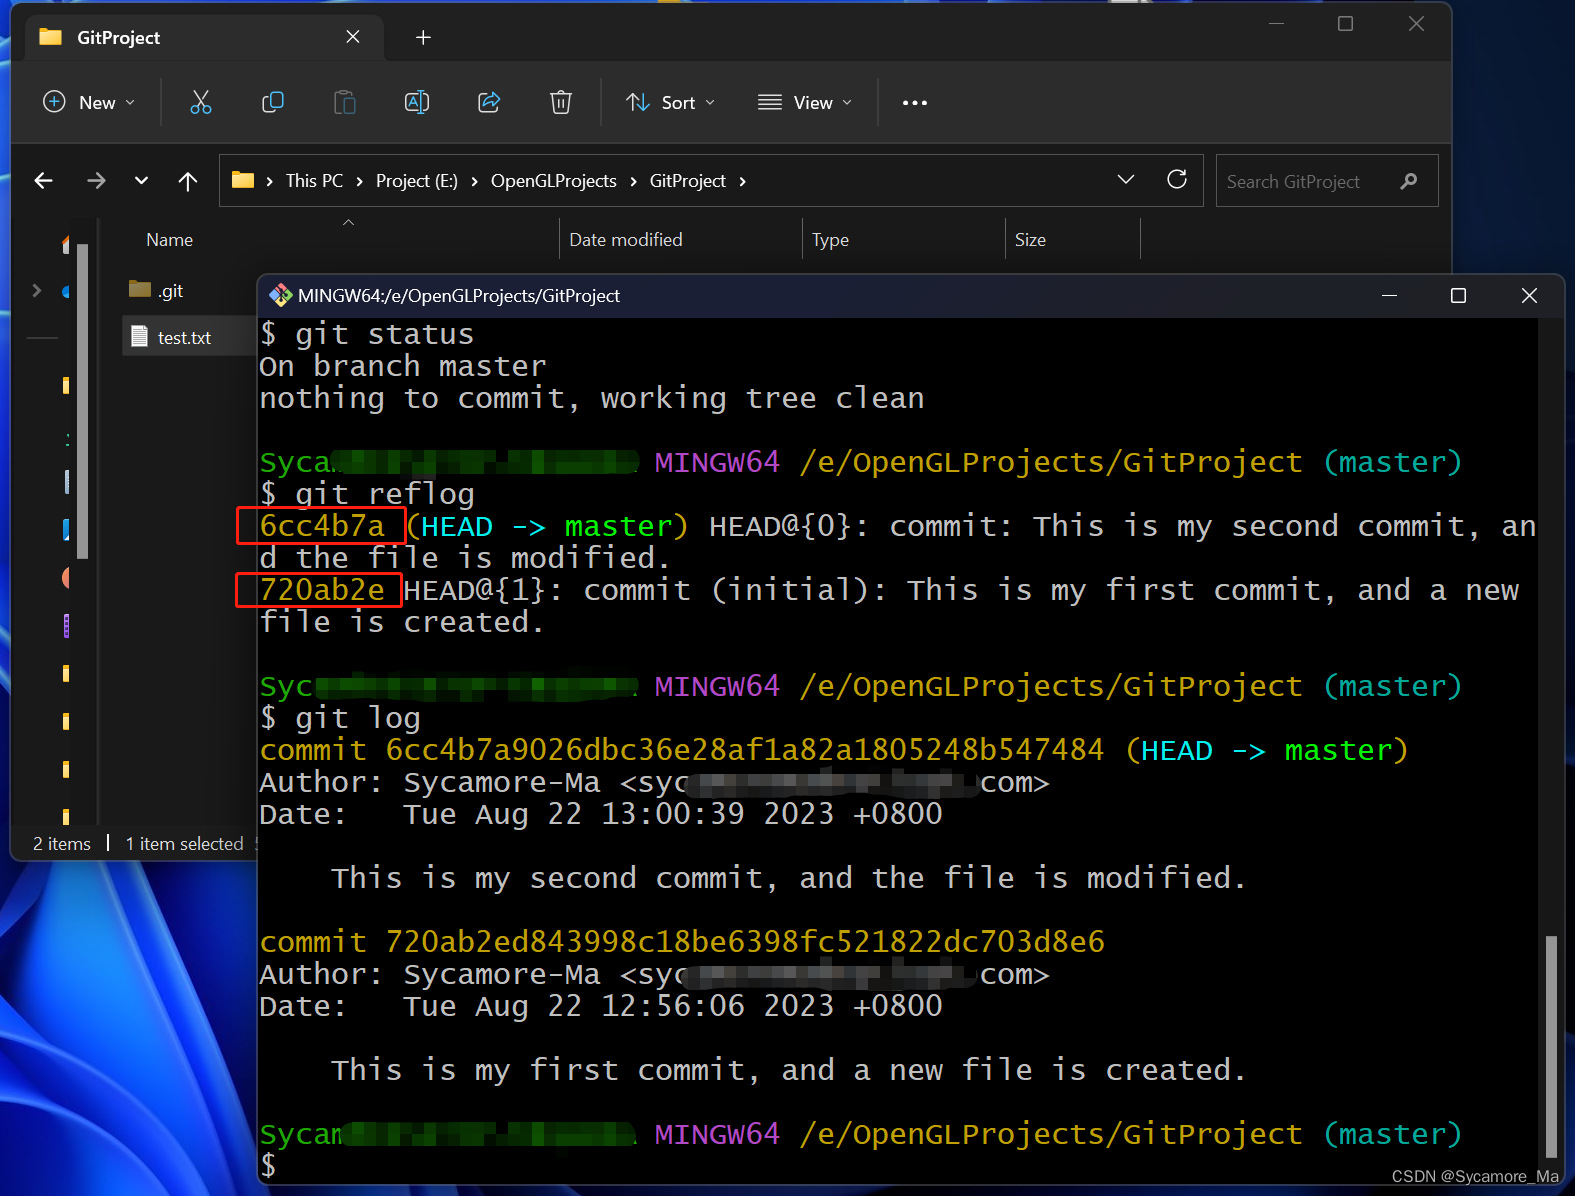Click the folder icon in address bar
This screenshot has width=1575, height=1196.
pyautogui.click(x=243, y=180)
